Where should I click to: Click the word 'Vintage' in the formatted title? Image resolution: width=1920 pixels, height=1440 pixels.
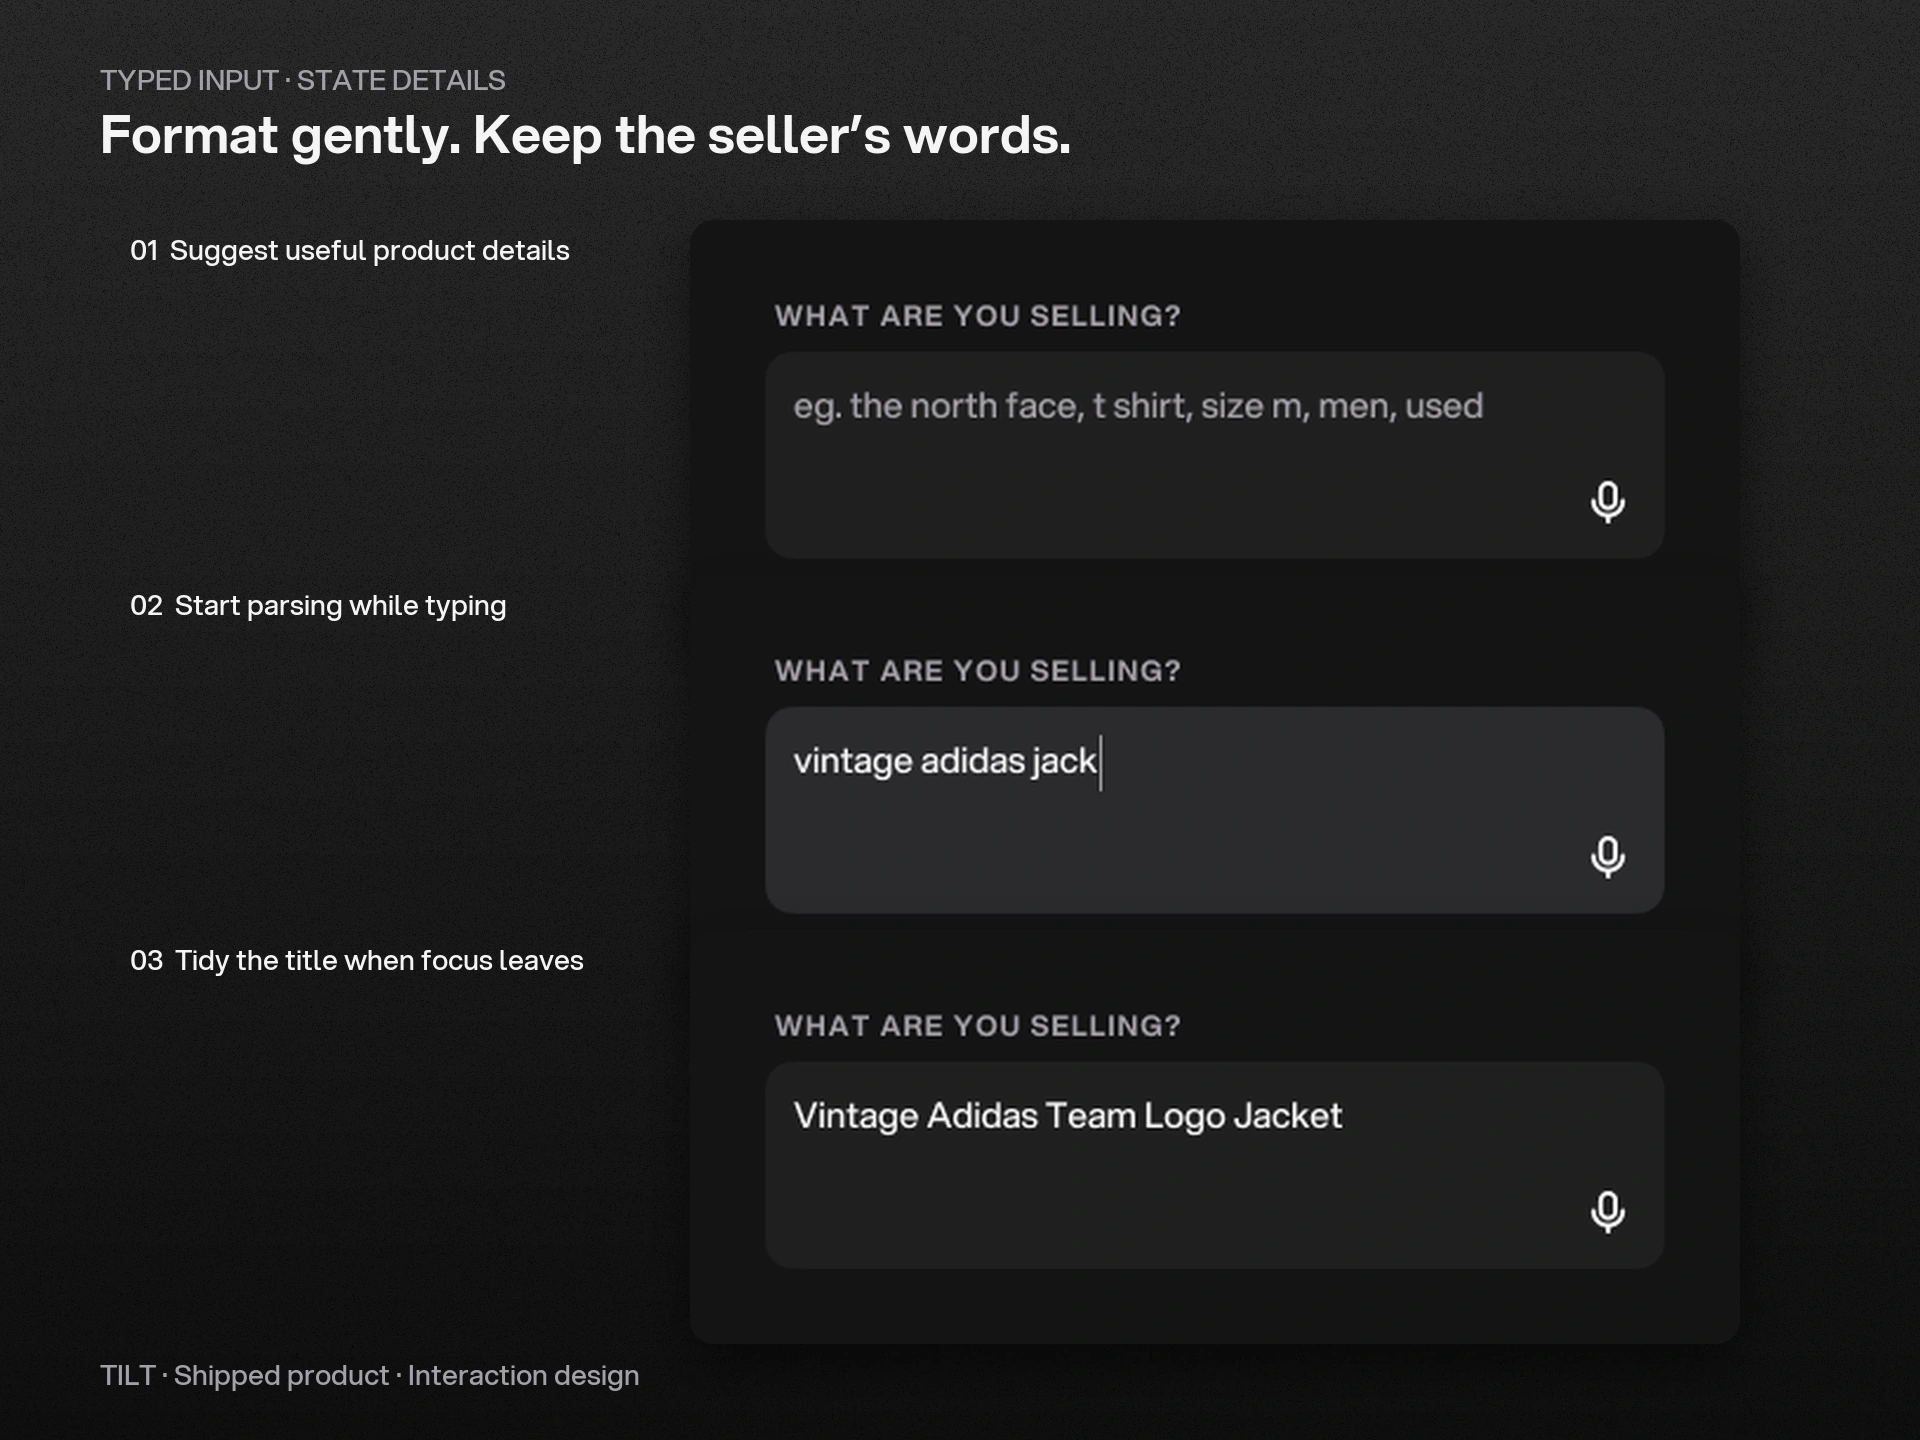(856, 1116)
